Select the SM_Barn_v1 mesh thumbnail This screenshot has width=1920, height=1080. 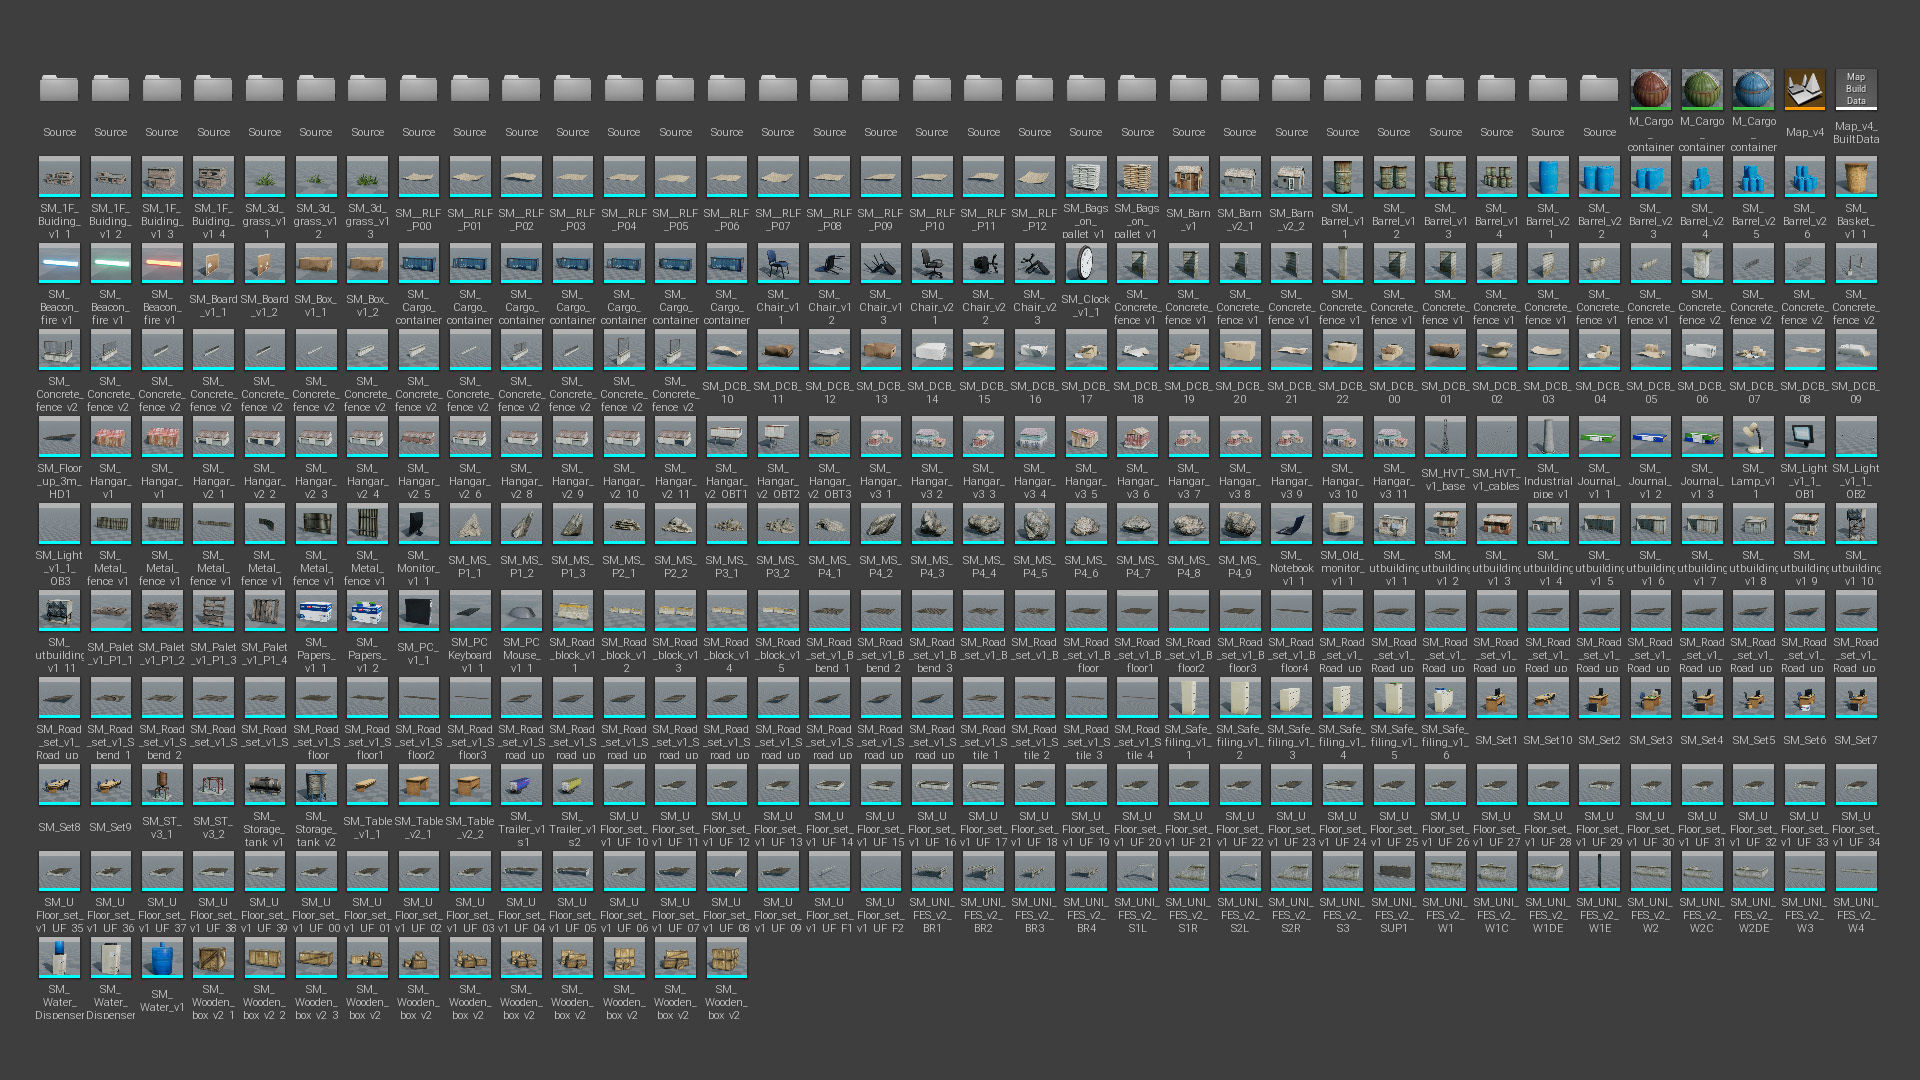(1188, 177)
